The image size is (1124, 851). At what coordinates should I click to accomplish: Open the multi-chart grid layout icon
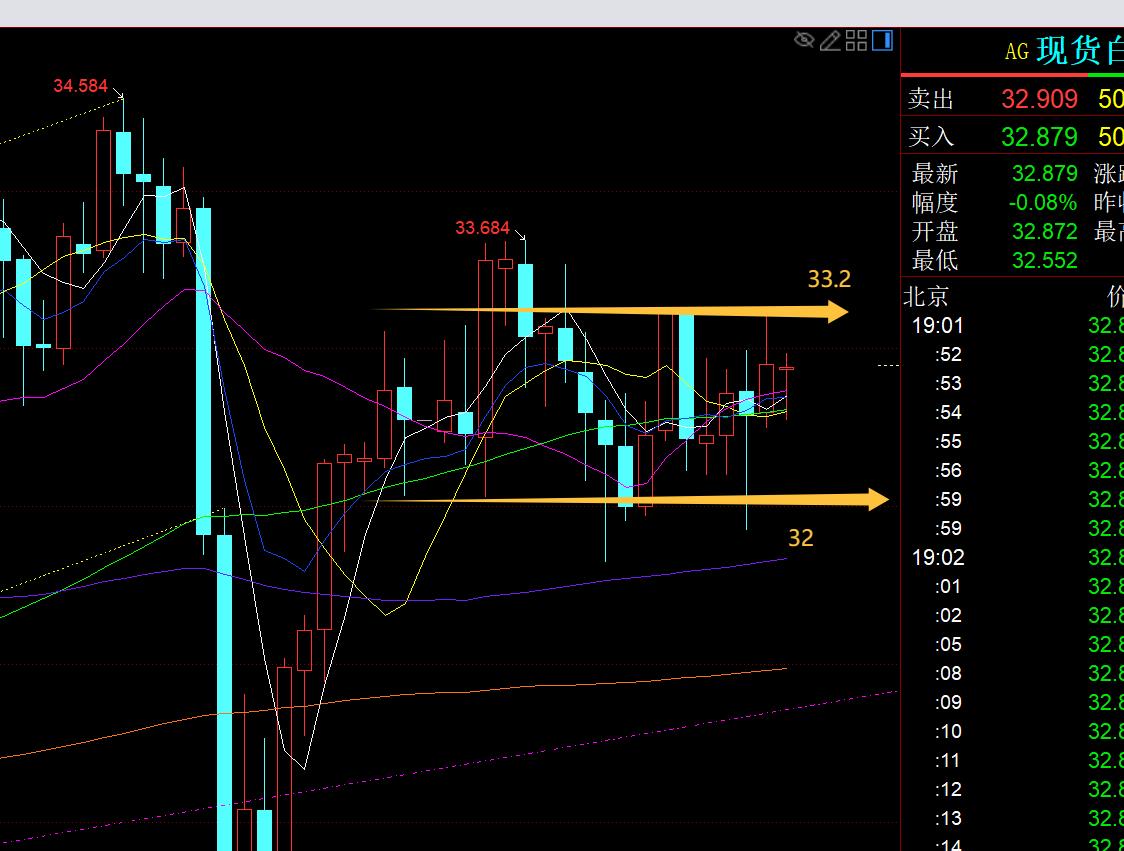click(856, 40)
